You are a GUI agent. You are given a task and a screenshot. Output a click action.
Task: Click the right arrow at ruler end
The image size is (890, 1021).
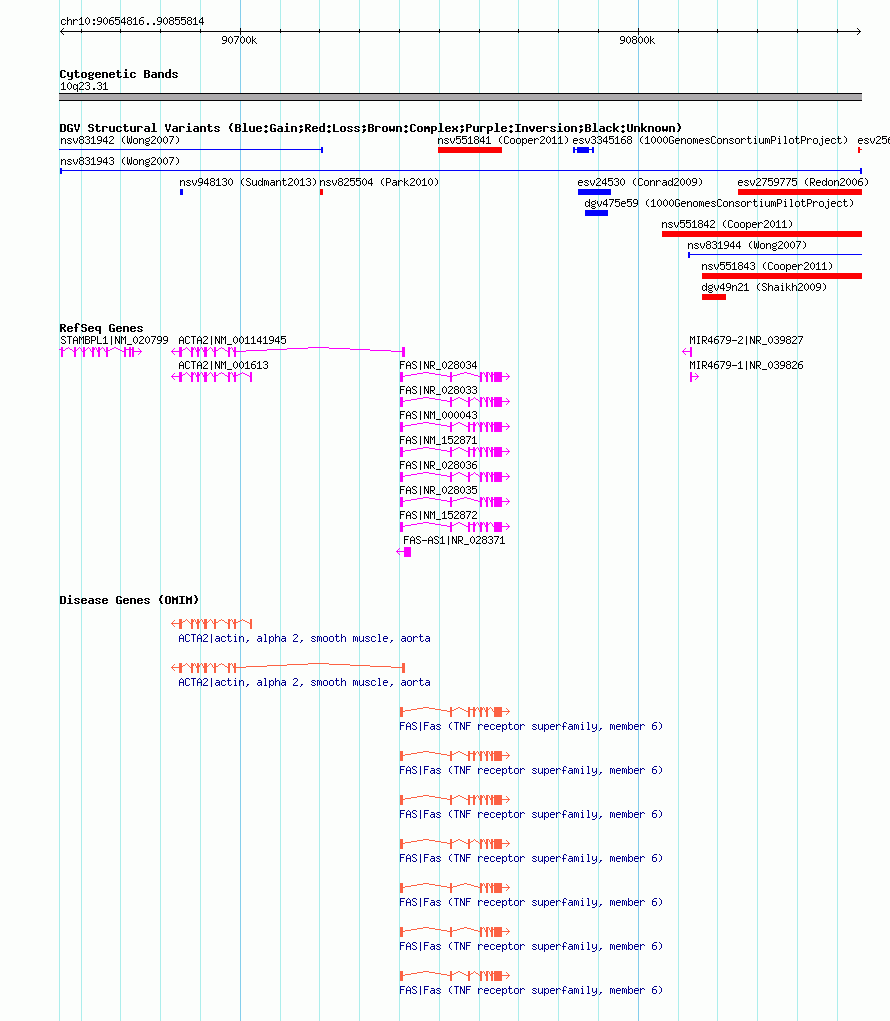point(859,31)
